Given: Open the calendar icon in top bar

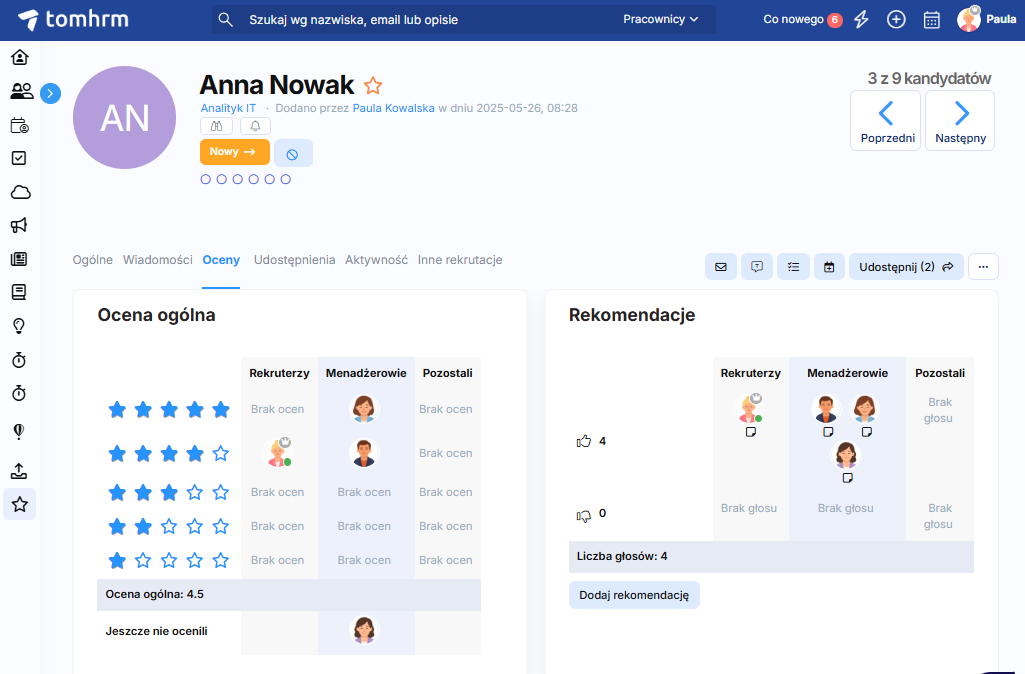Looking at the screenshot, I should click(x=931, y=19).
